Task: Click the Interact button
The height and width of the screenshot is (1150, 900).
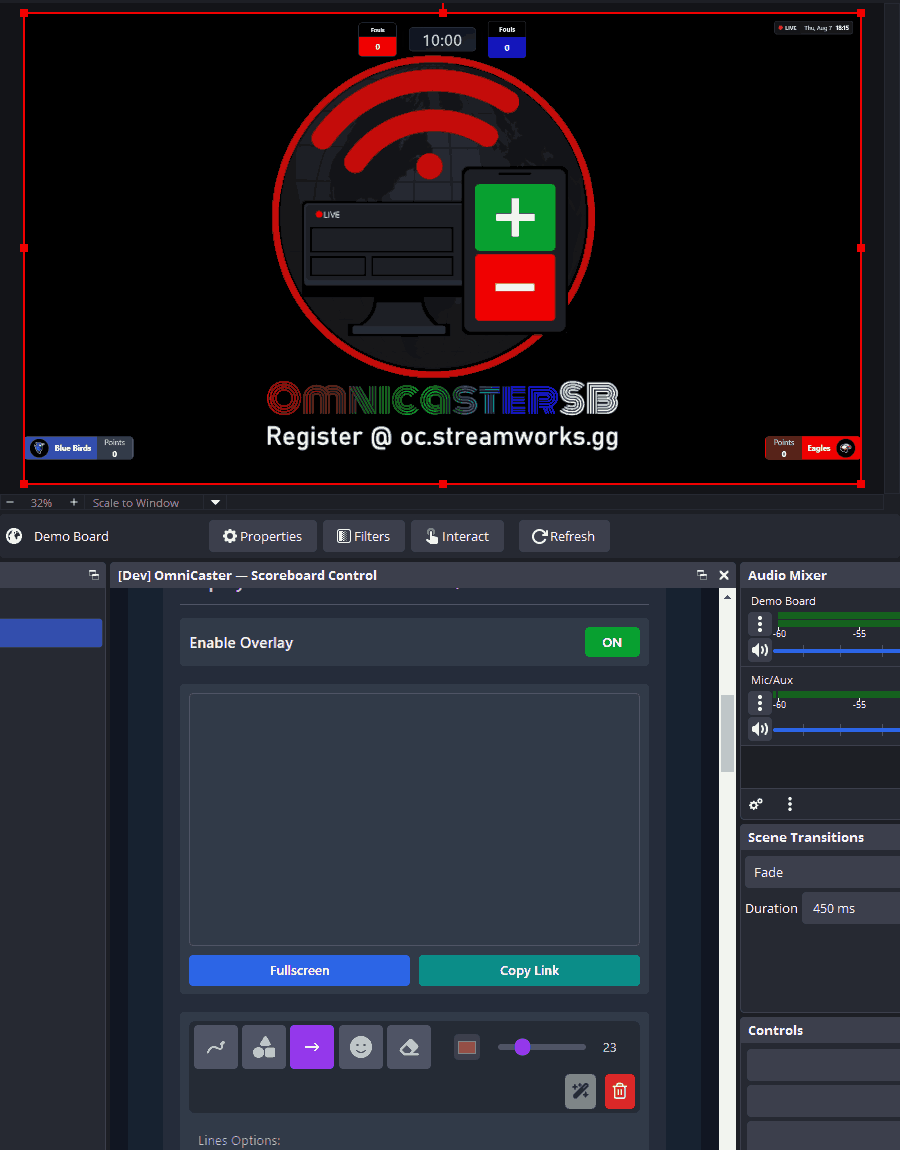Action: click(457, 536)
